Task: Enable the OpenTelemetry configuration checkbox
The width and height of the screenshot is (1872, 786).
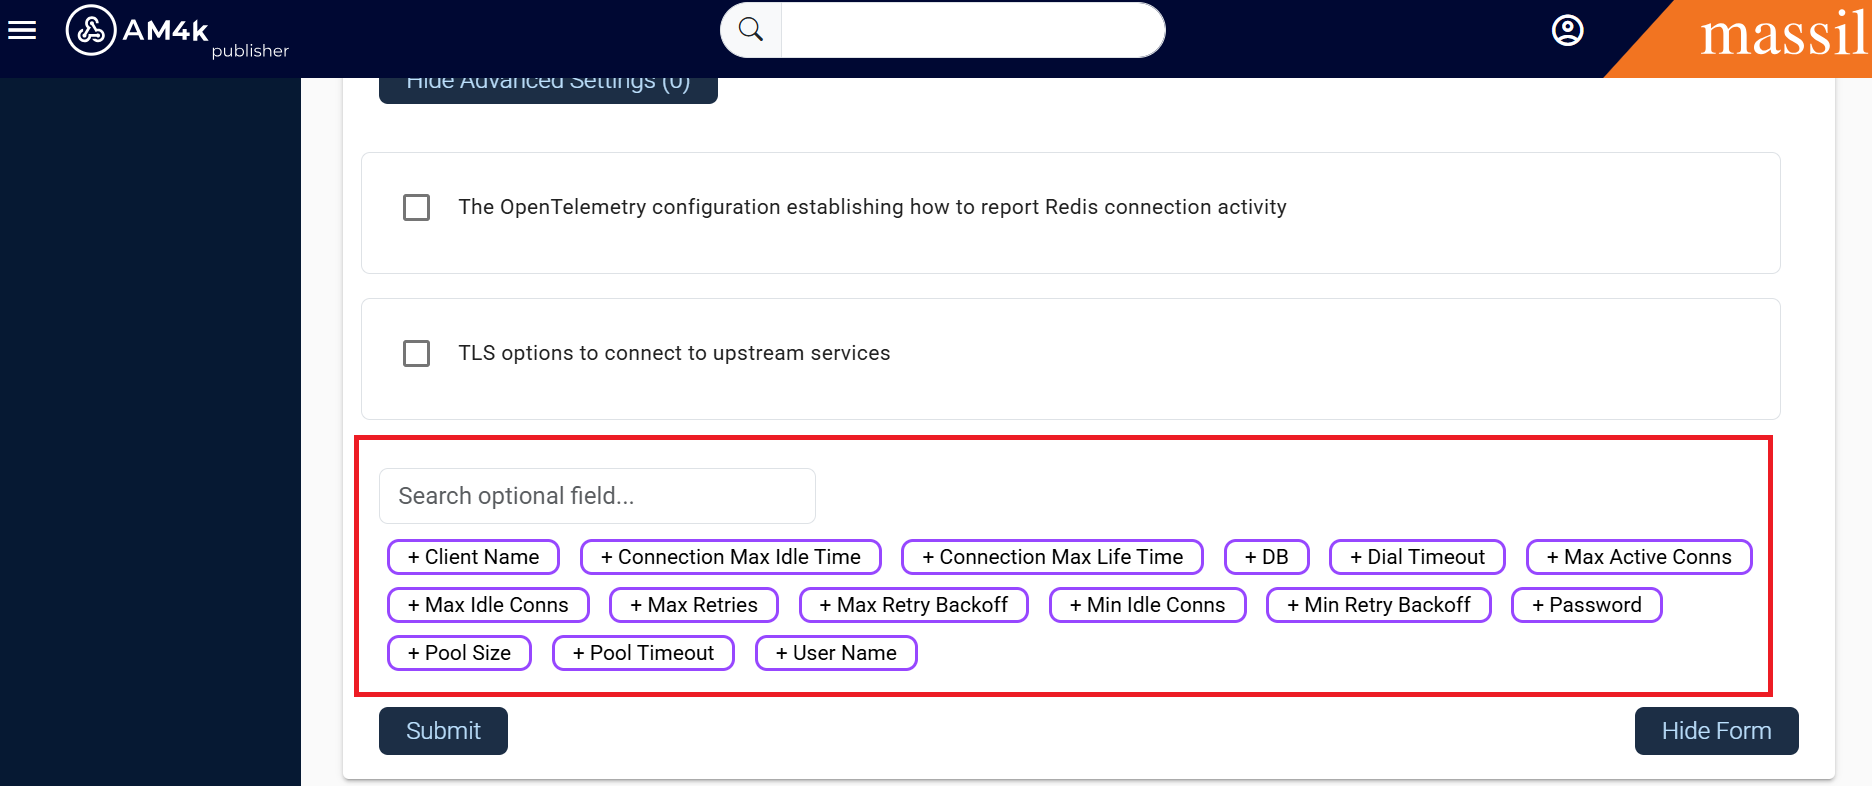Action: [416, 207]
